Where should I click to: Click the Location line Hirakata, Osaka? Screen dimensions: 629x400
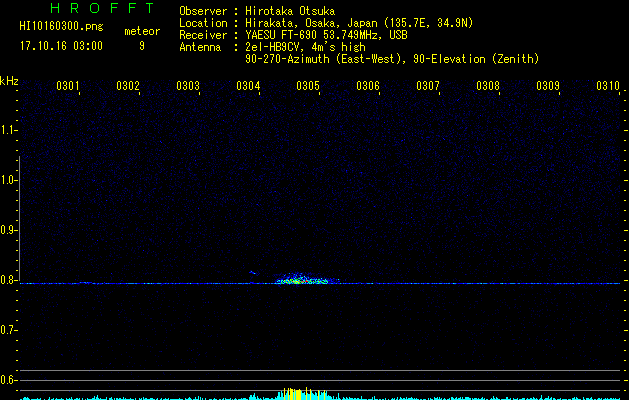click(359, 23)
